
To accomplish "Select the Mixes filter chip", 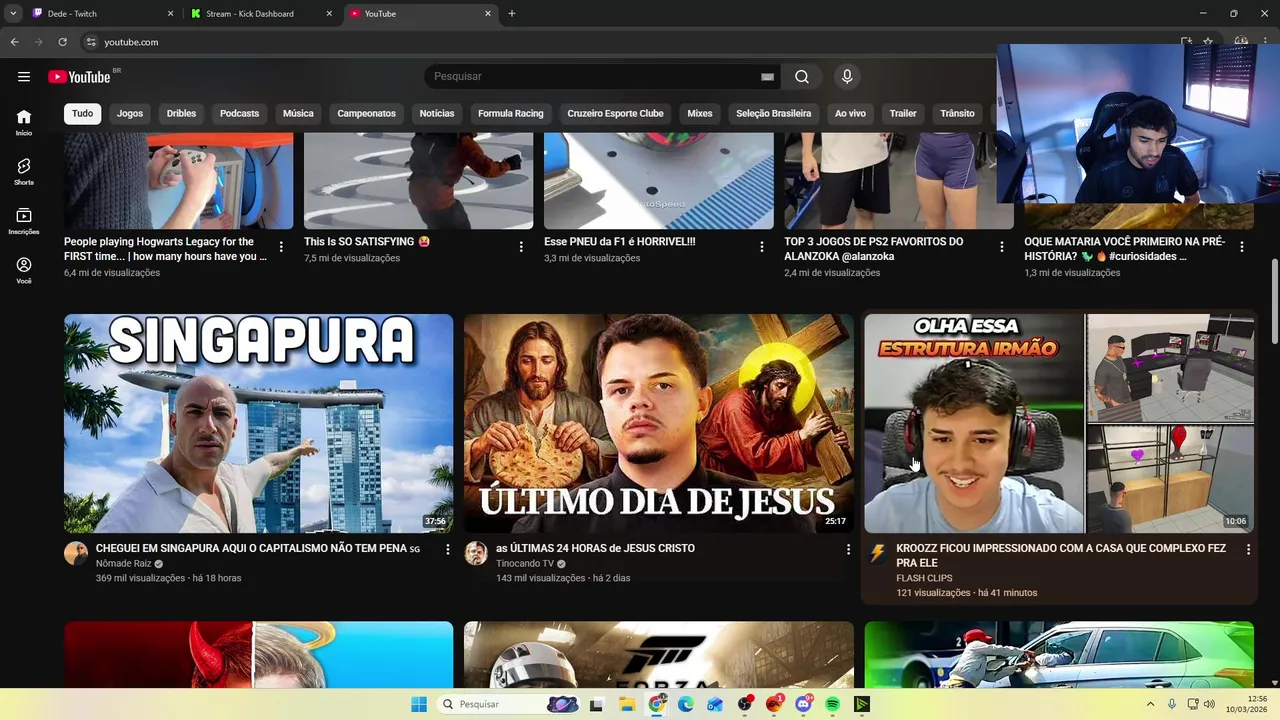I will pos(700,113).
